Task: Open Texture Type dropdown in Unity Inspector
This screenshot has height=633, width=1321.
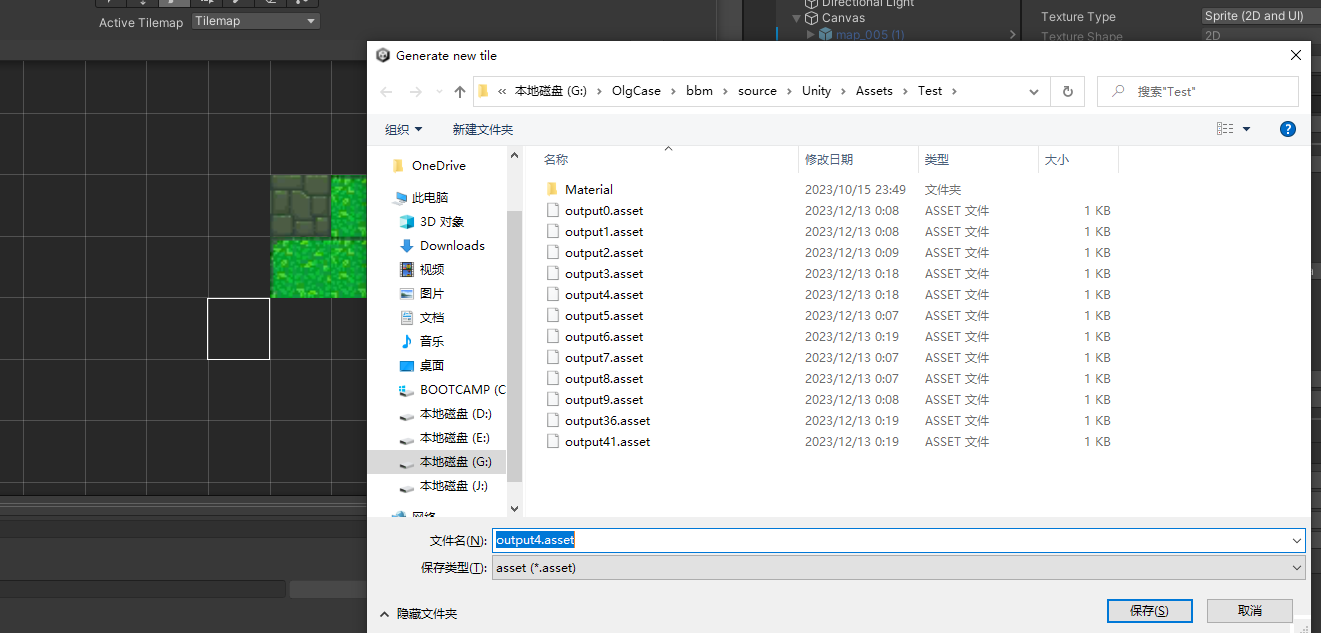Action: click(1260, 16)
